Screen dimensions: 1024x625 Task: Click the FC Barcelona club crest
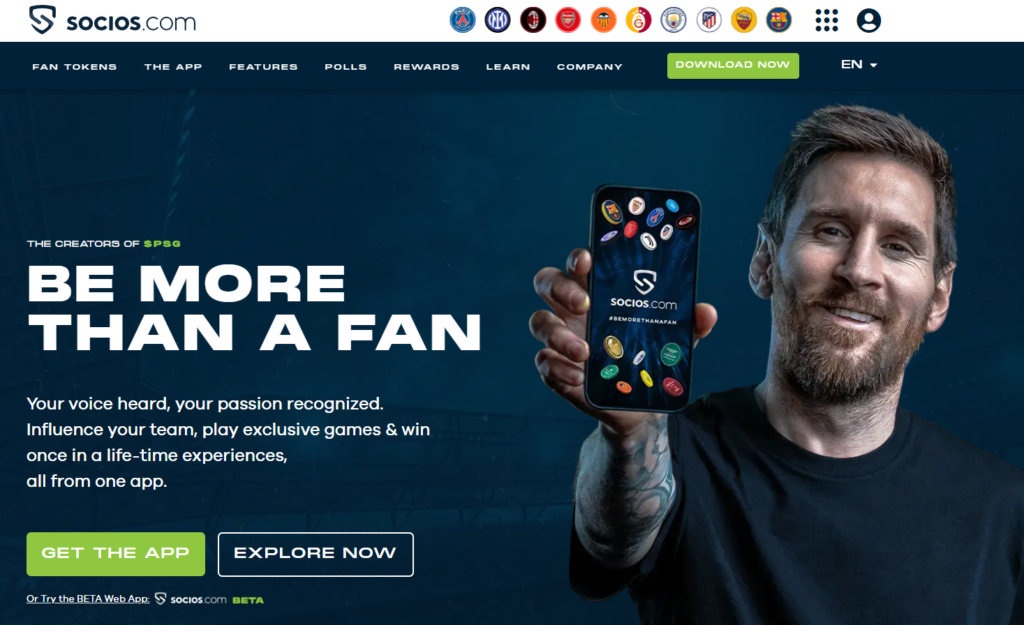[x=778, y=20]
